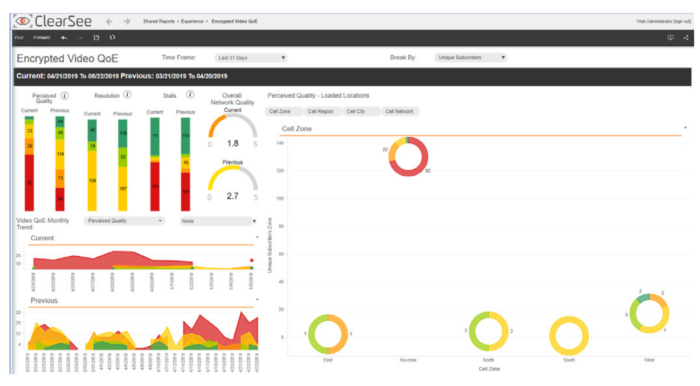Click the share icon in dark toolbar

pyautogui.click(x=686, y=38)
